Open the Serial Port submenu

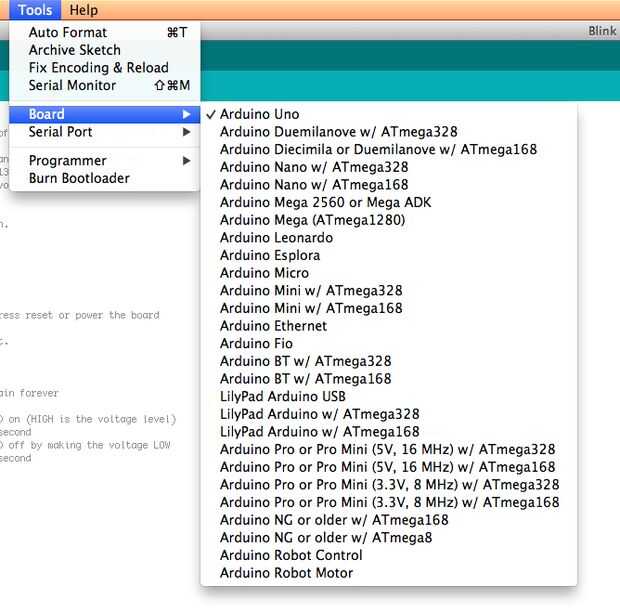[104, 132]
